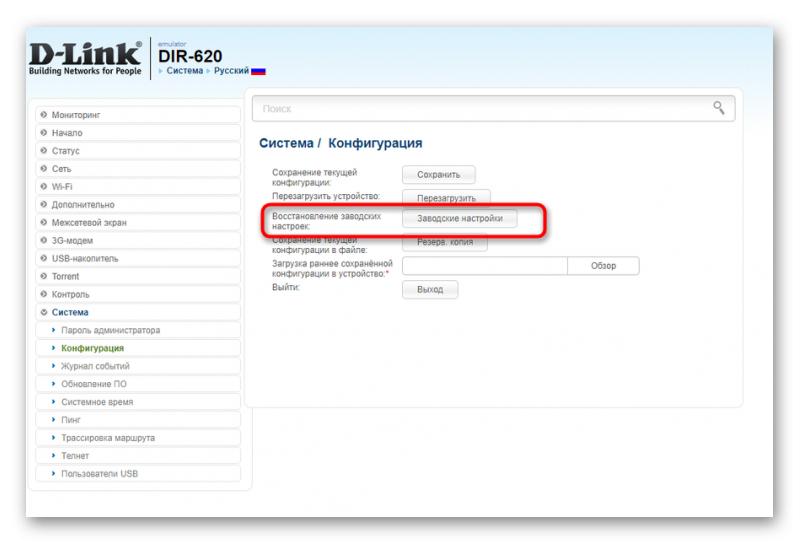Expand the Сеть menu section
This screenshot has height=544, width=800.
point(138,168)
